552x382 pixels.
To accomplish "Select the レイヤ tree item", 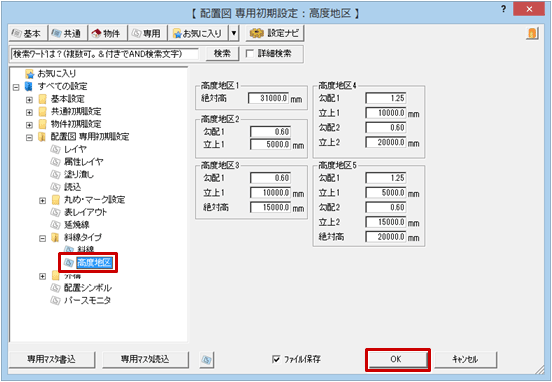I will 75,149.
